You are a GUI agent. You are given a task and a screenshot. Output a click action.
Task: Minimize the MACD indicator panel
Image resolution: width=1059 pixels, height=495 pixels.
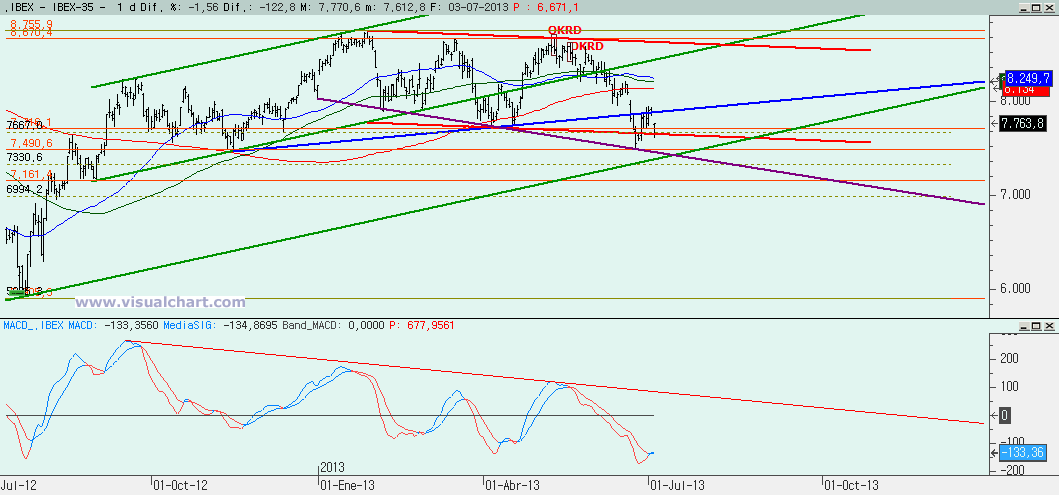(x=1027, y=325)
